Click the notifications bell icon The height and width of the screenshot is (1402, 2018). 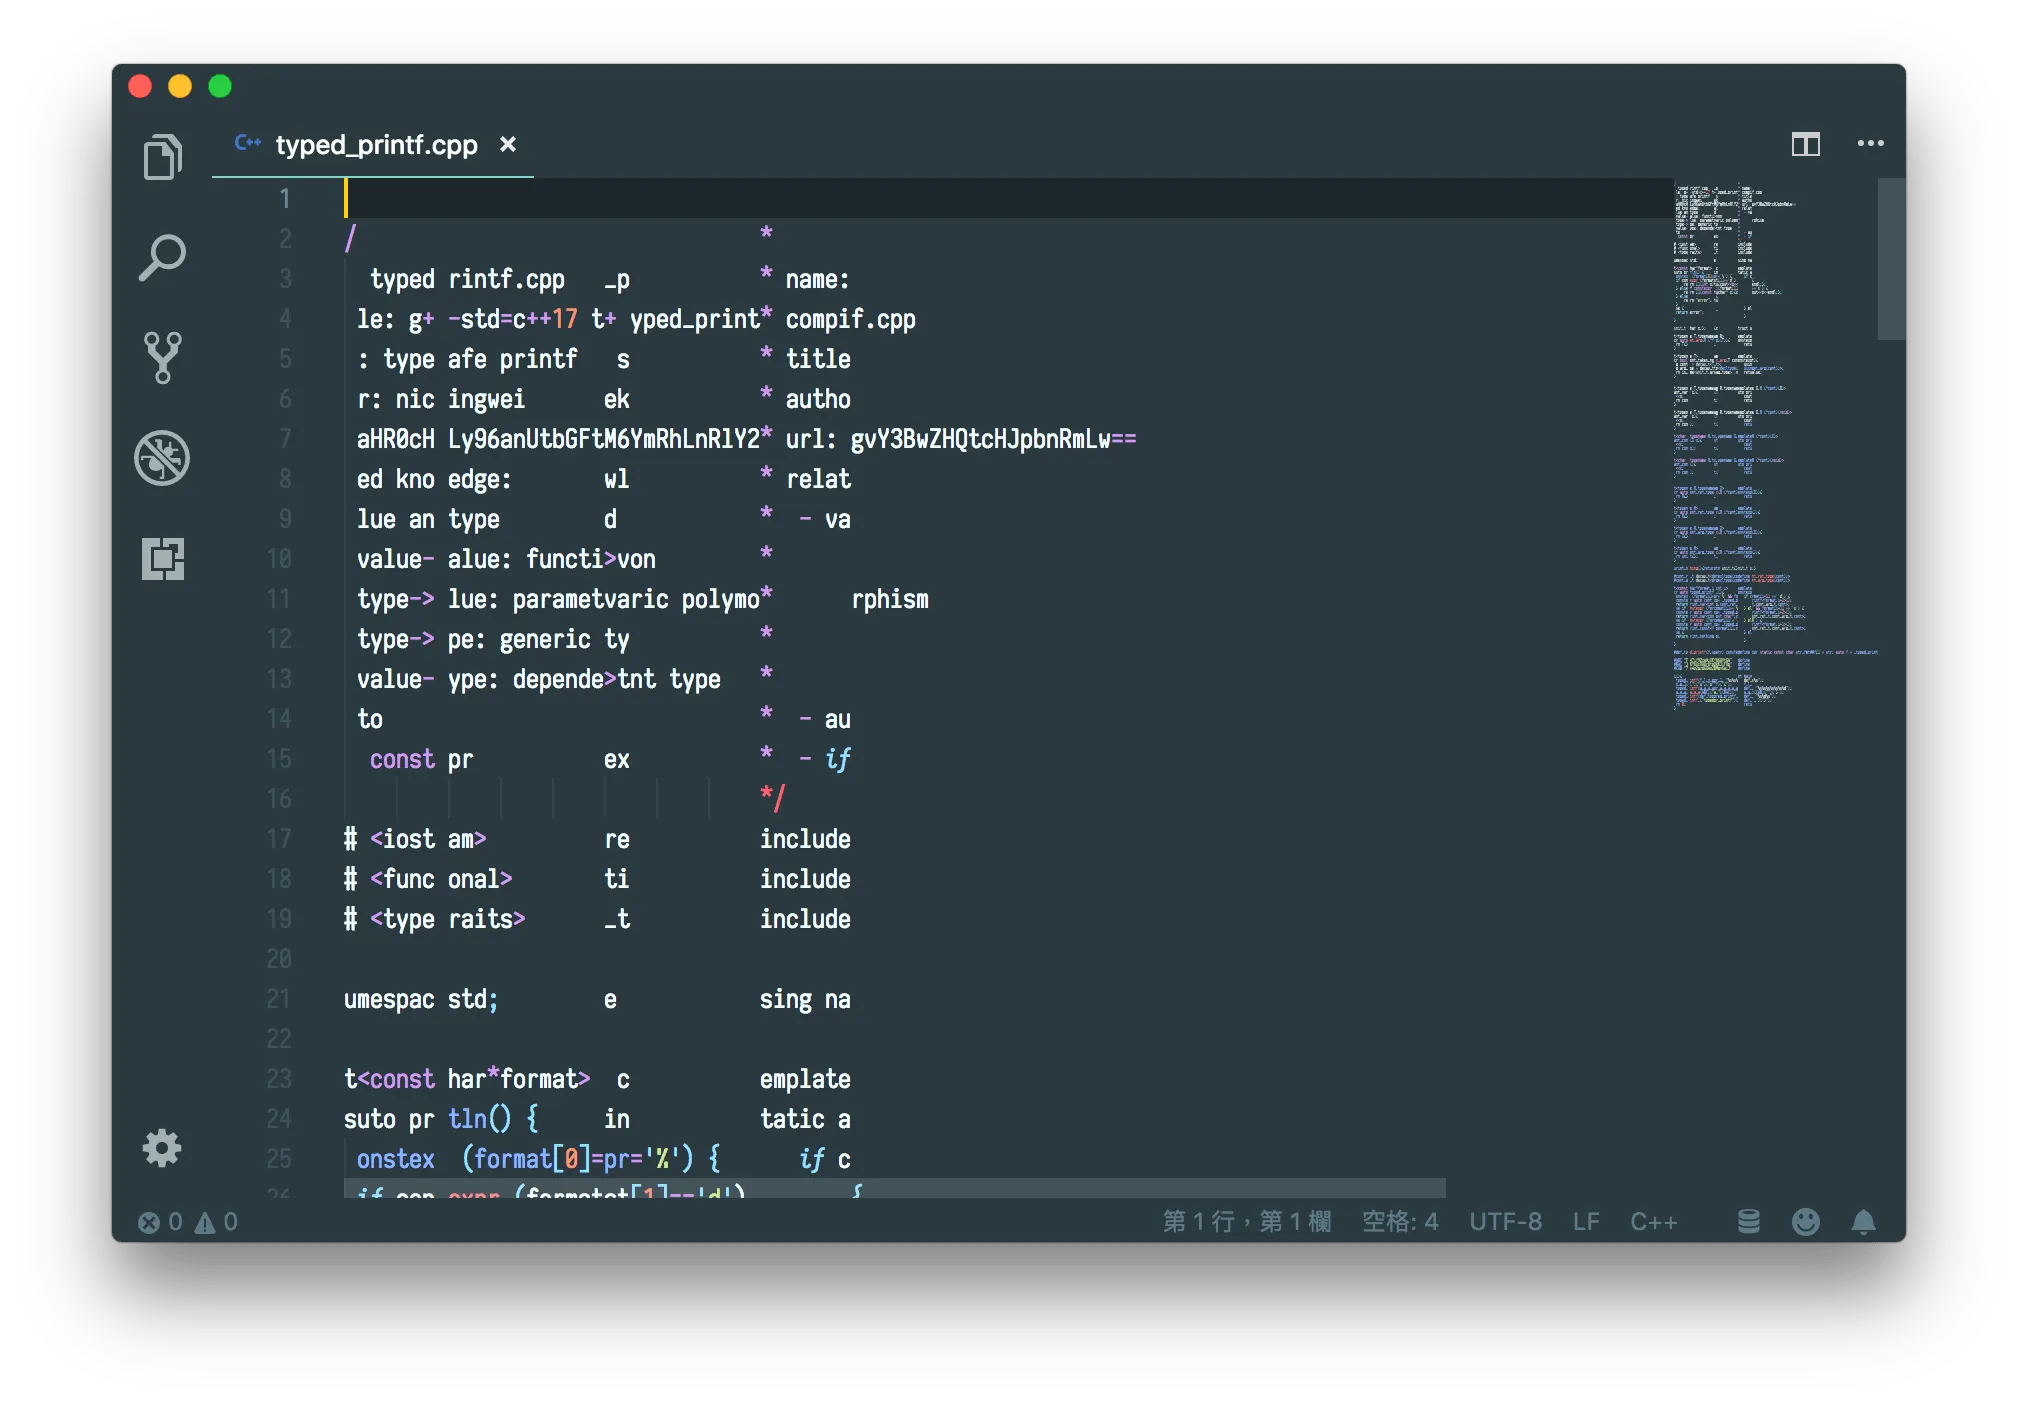1863,1222
